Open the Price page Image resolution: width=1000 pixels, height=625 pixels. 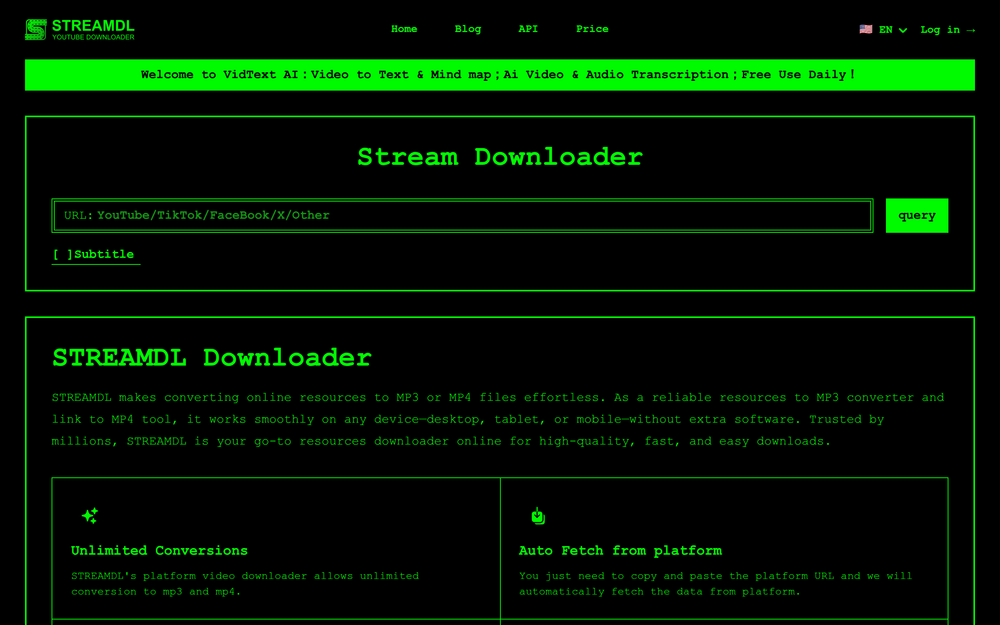pyautogui.click(x=592, y=29)
